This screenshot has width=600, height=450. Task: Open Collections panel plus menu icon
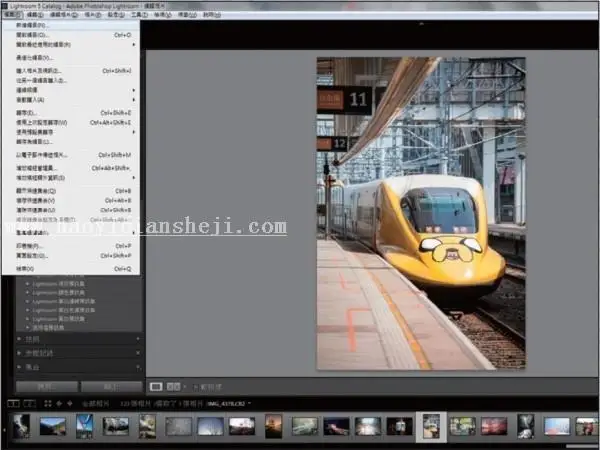point(138,367)
